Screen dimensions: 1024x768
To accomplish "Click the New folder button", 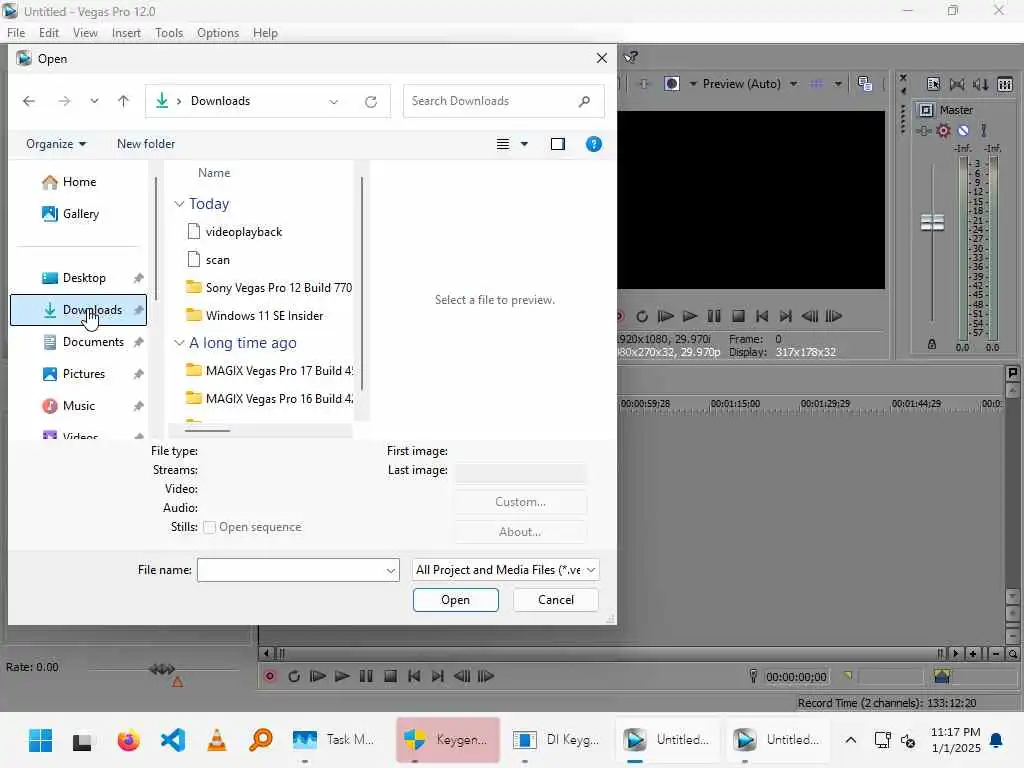I will [x=146, y=144].
